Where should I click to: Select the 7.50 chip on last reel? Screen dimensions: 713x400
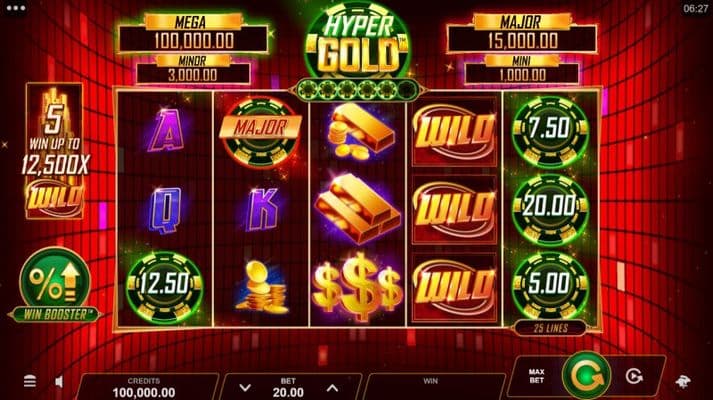coord(550,129)
